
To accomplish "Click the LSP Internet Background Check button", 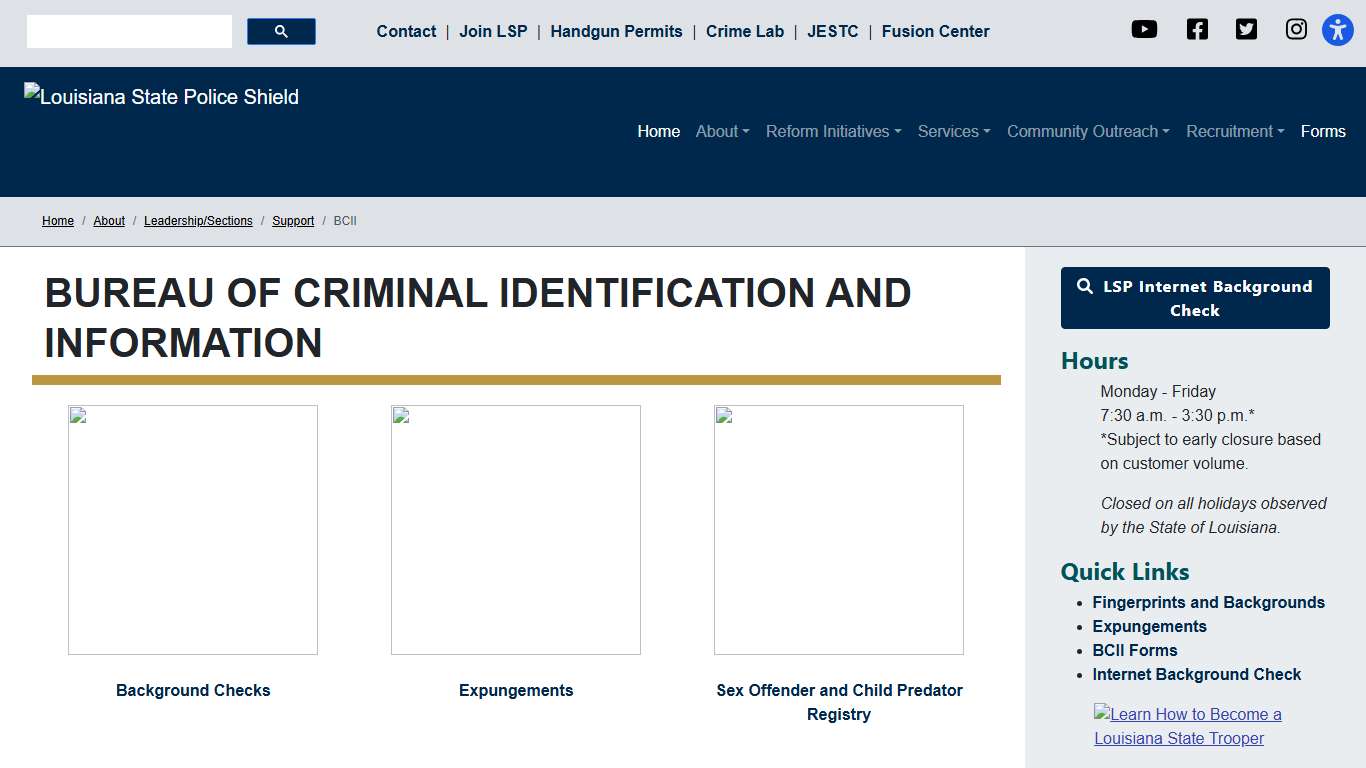I will tap(1195, 298).
